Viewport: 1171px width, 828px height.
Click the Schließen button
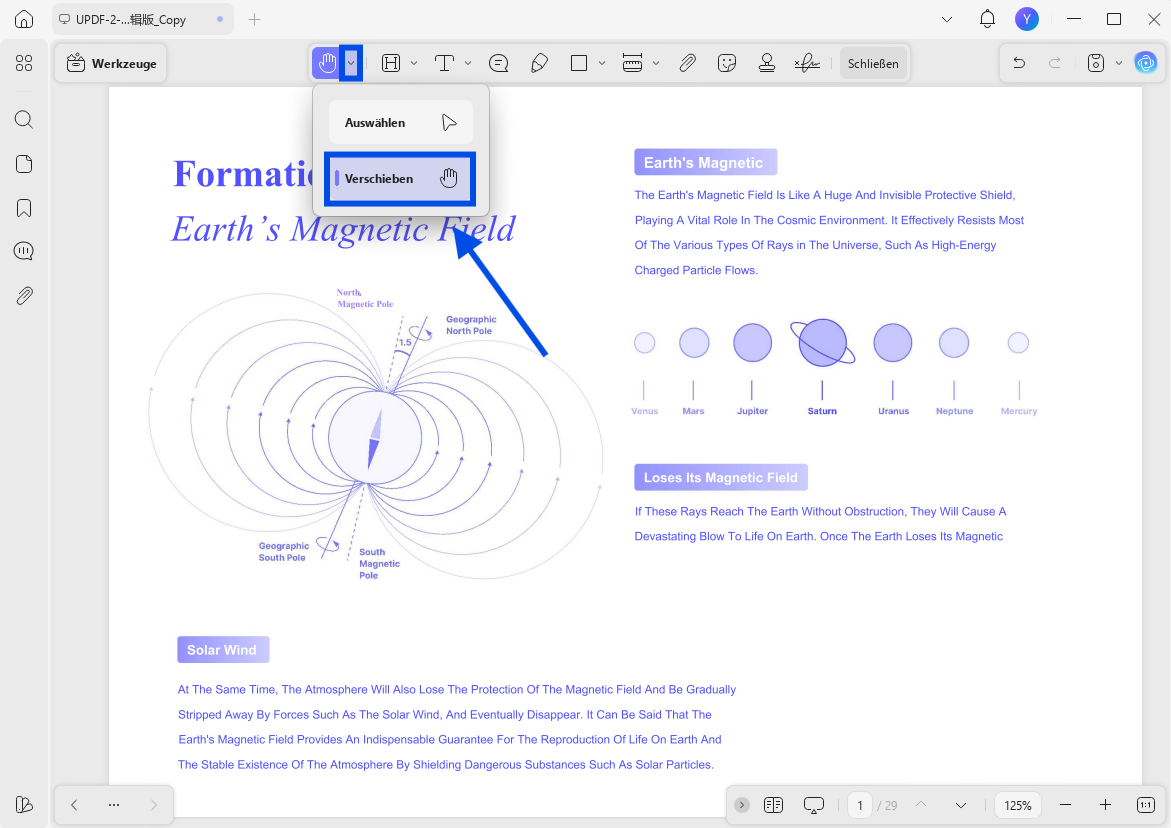(873, 63)
